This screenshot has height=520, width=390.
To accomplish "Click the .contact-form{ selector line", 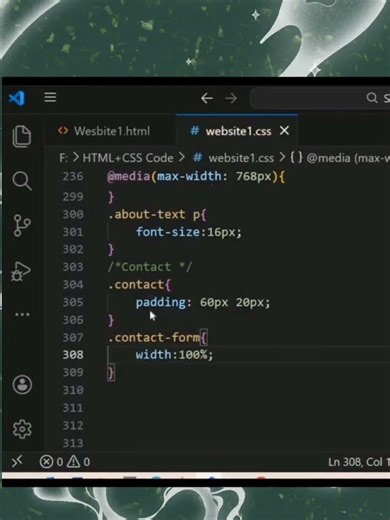I will [x=157, y=338].
